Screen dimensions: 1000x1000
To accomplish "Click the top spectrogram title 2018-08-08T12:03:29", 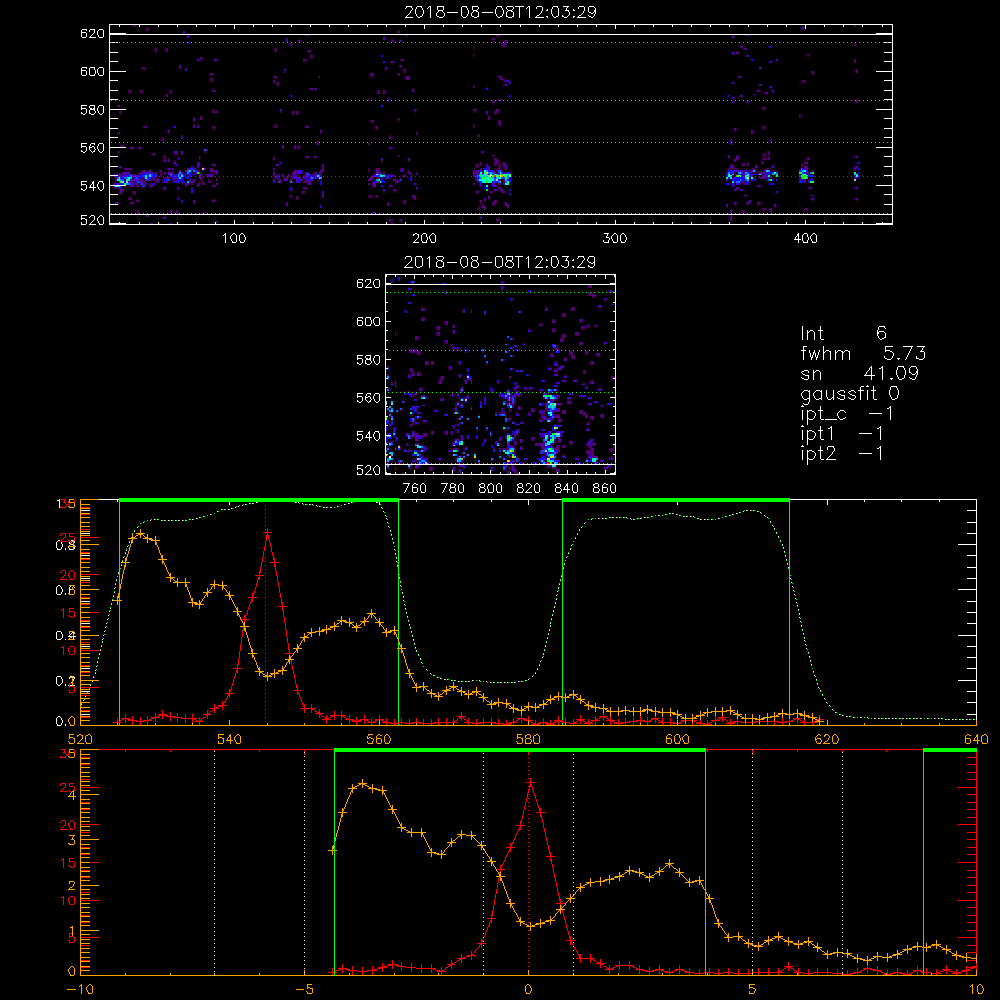I will [500, 12].
